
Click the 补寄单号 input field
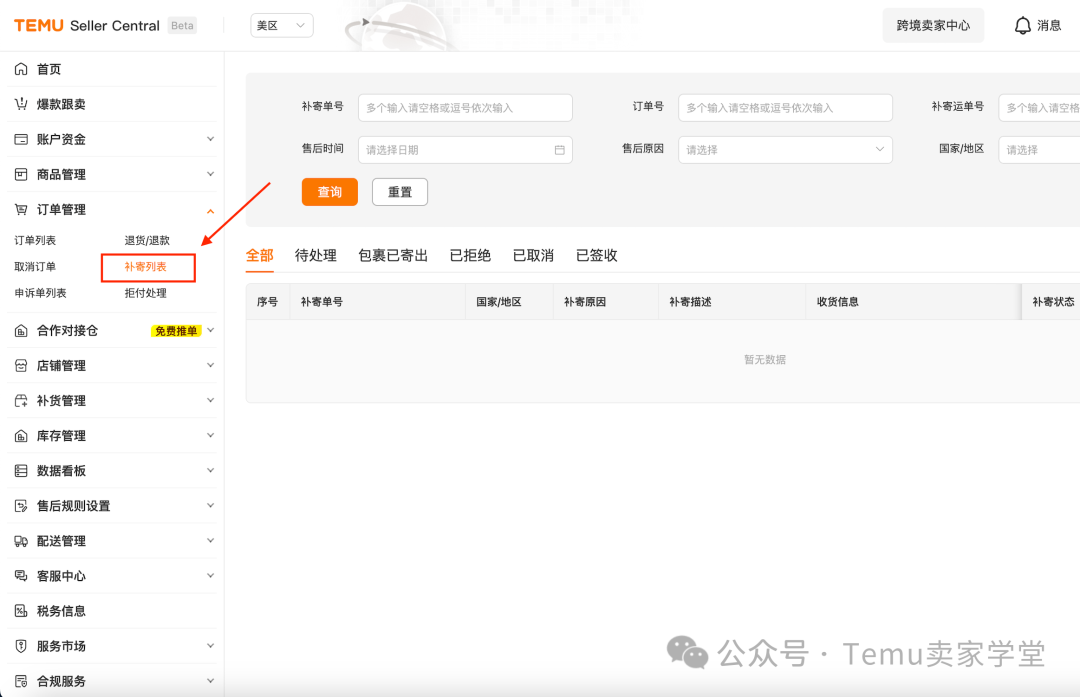(x=465, y=108)
